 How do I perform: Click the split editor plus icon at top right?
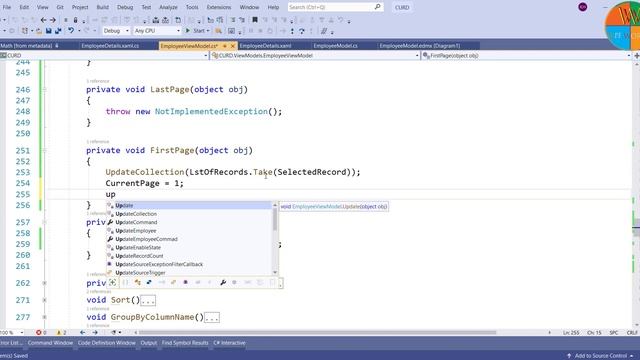636,56
